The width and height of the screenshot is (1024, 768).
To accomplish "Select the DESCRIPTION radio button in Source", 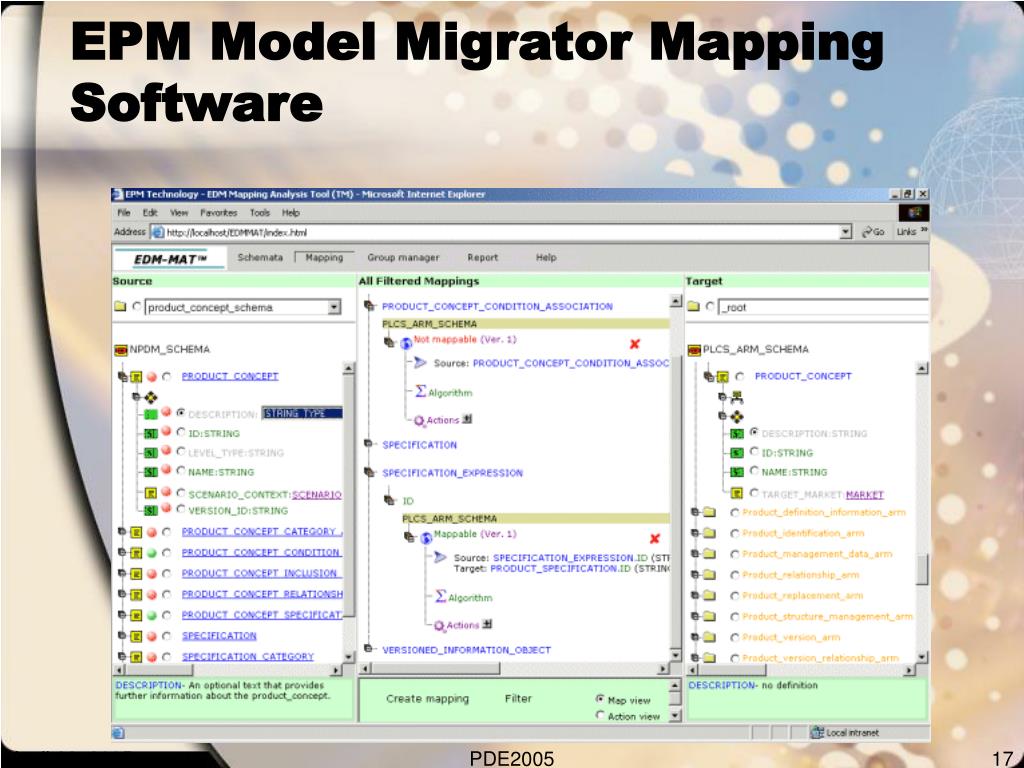I will point(181,413).
